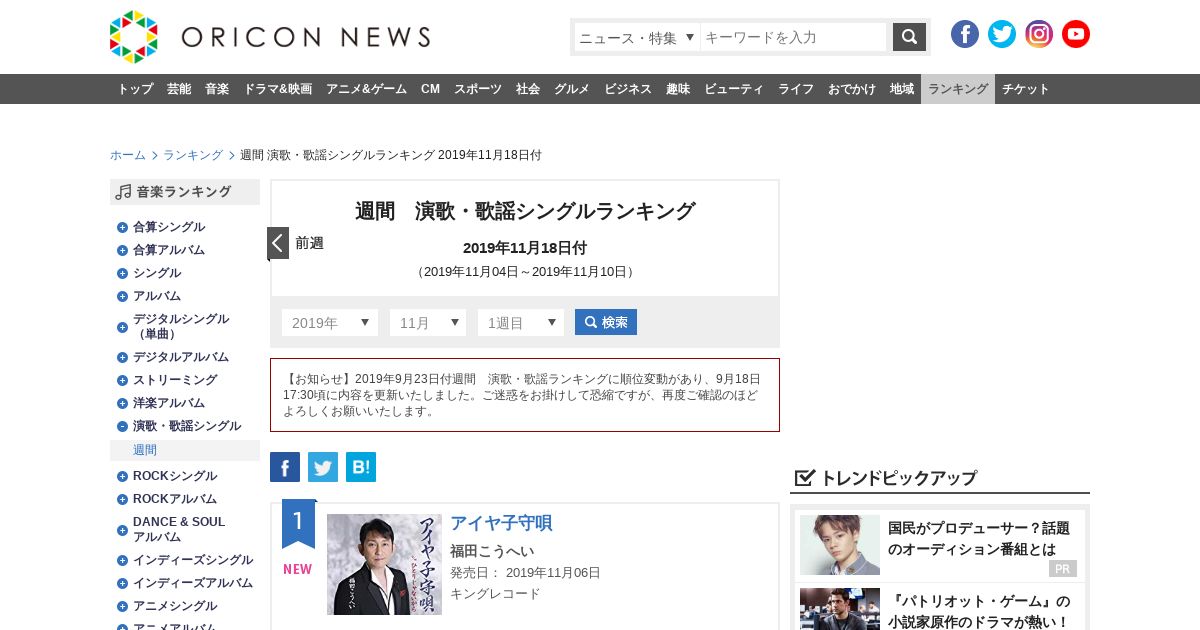Open the ライフ nav item
Viewport: 1200px width, 630px height.
point(796,89)
